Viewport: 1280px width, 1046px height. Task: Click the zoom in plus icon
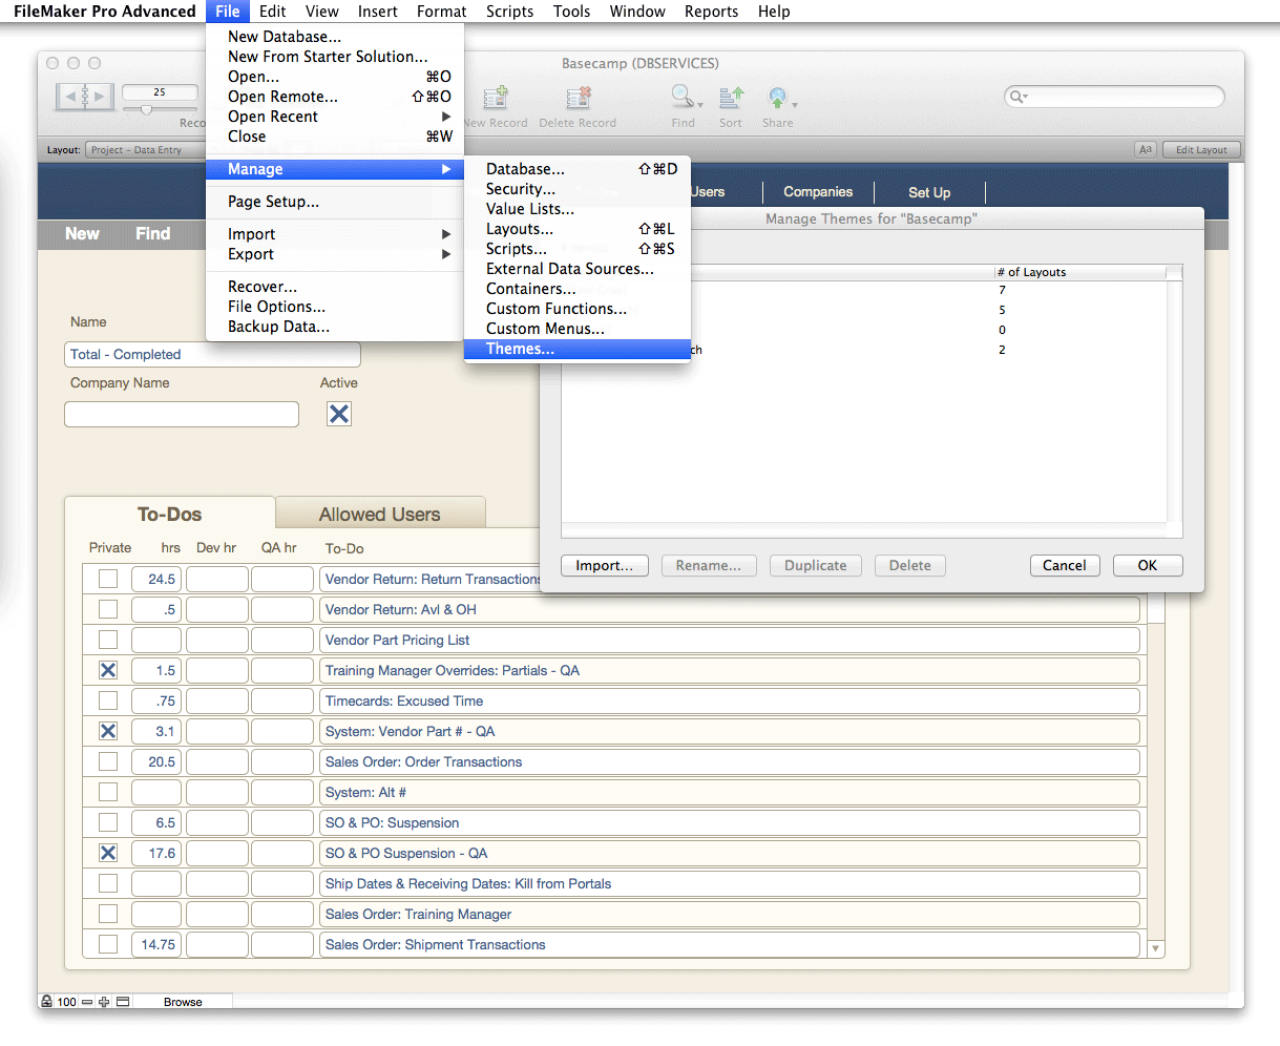[x=103, y=1001]
